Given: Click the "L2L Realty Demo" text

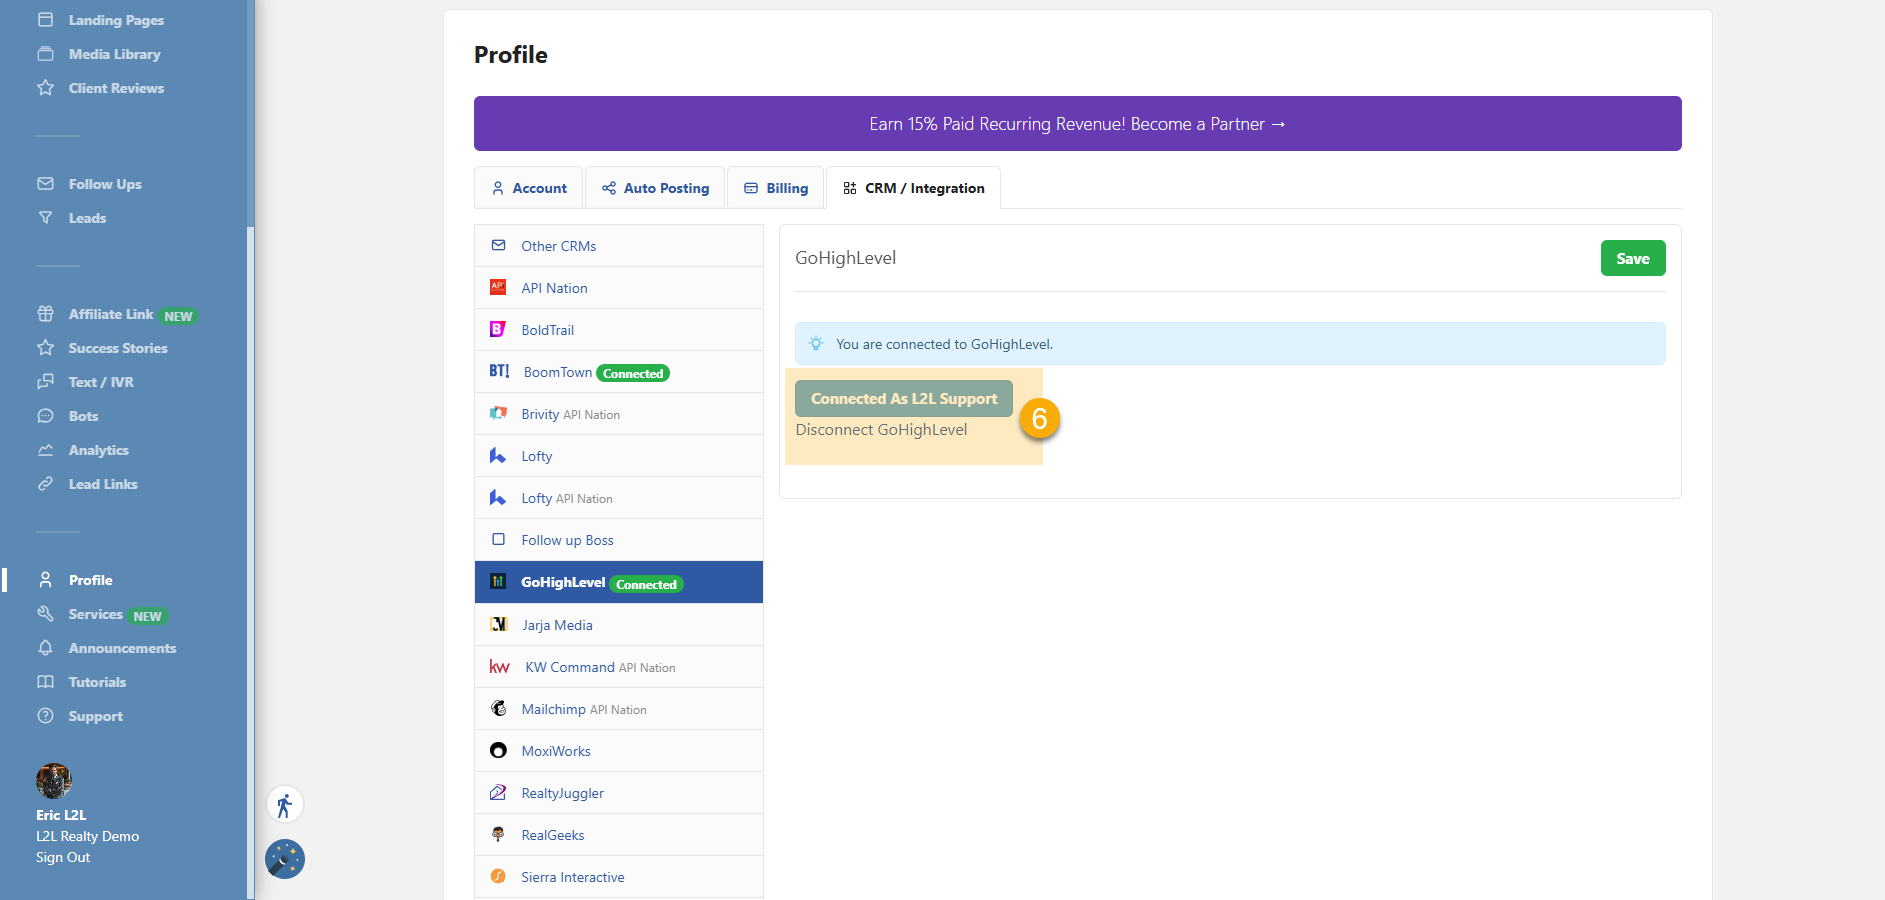Looking at the screenshot, I should 88,836.
